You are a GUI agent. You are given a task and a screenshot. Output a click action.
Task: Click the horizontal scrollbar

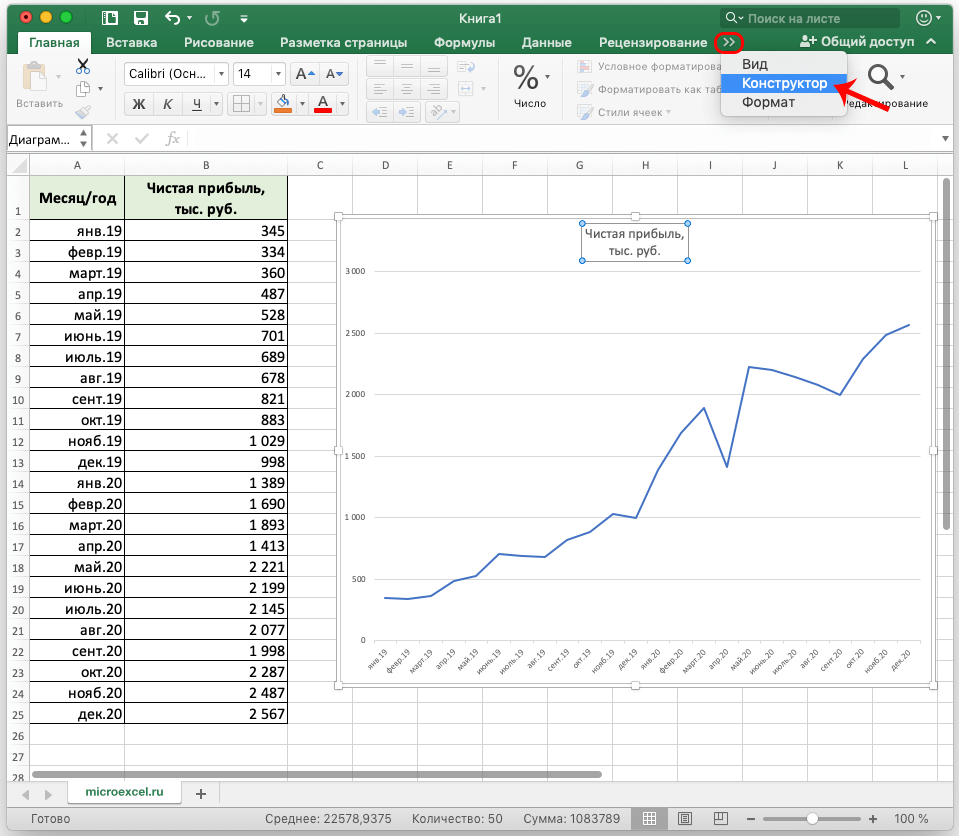click(x=317, y=774)
